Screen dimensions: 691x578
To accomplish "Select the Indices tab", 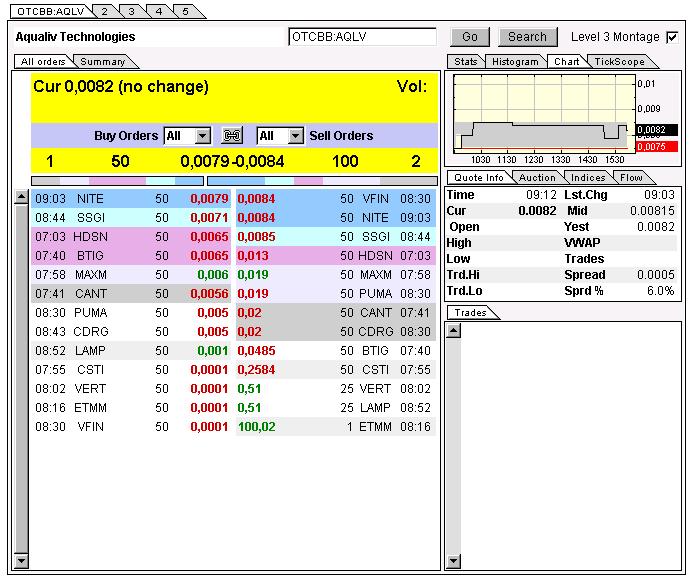I will coord(588,178).
